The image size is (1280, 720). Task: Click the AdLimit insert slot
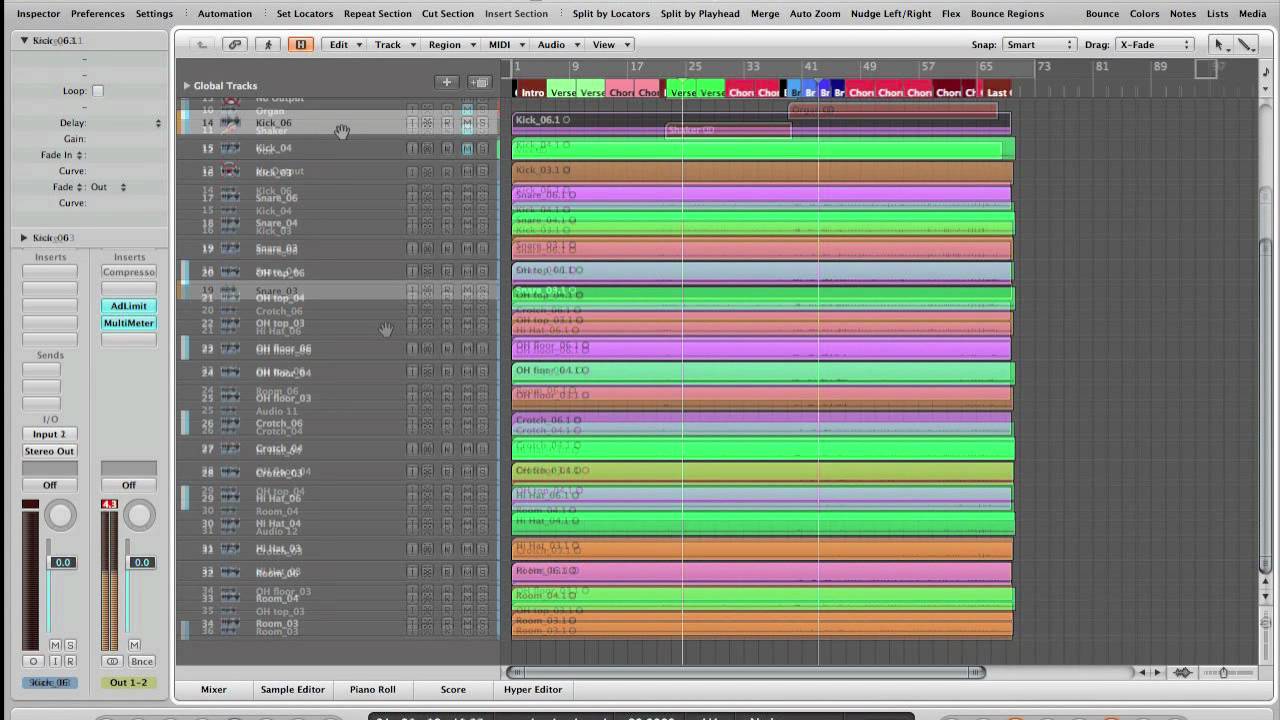click(x=129, y=306)
